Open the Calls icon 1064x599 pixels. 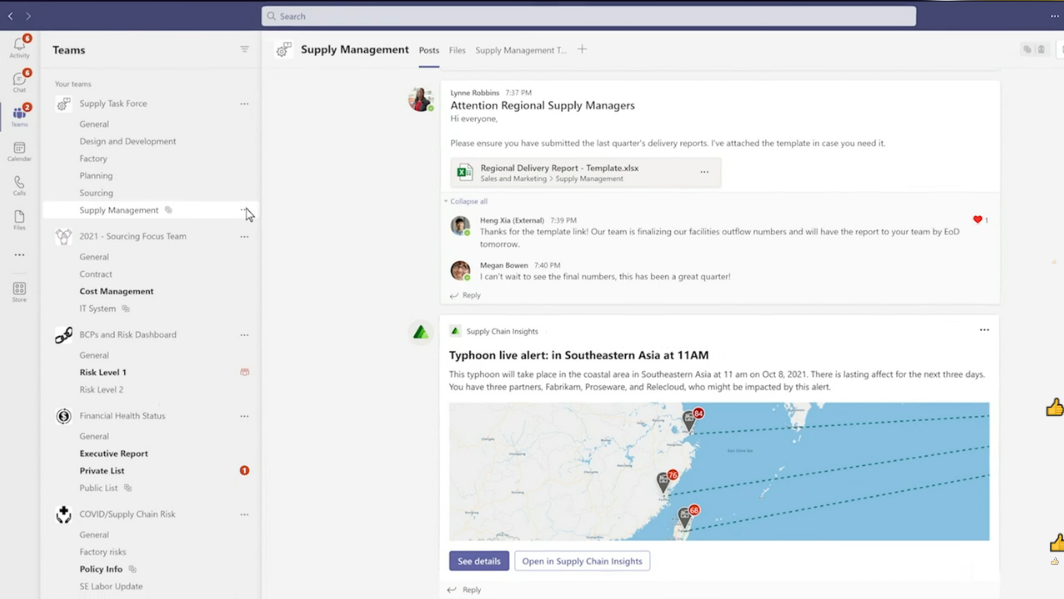[19, 185]
